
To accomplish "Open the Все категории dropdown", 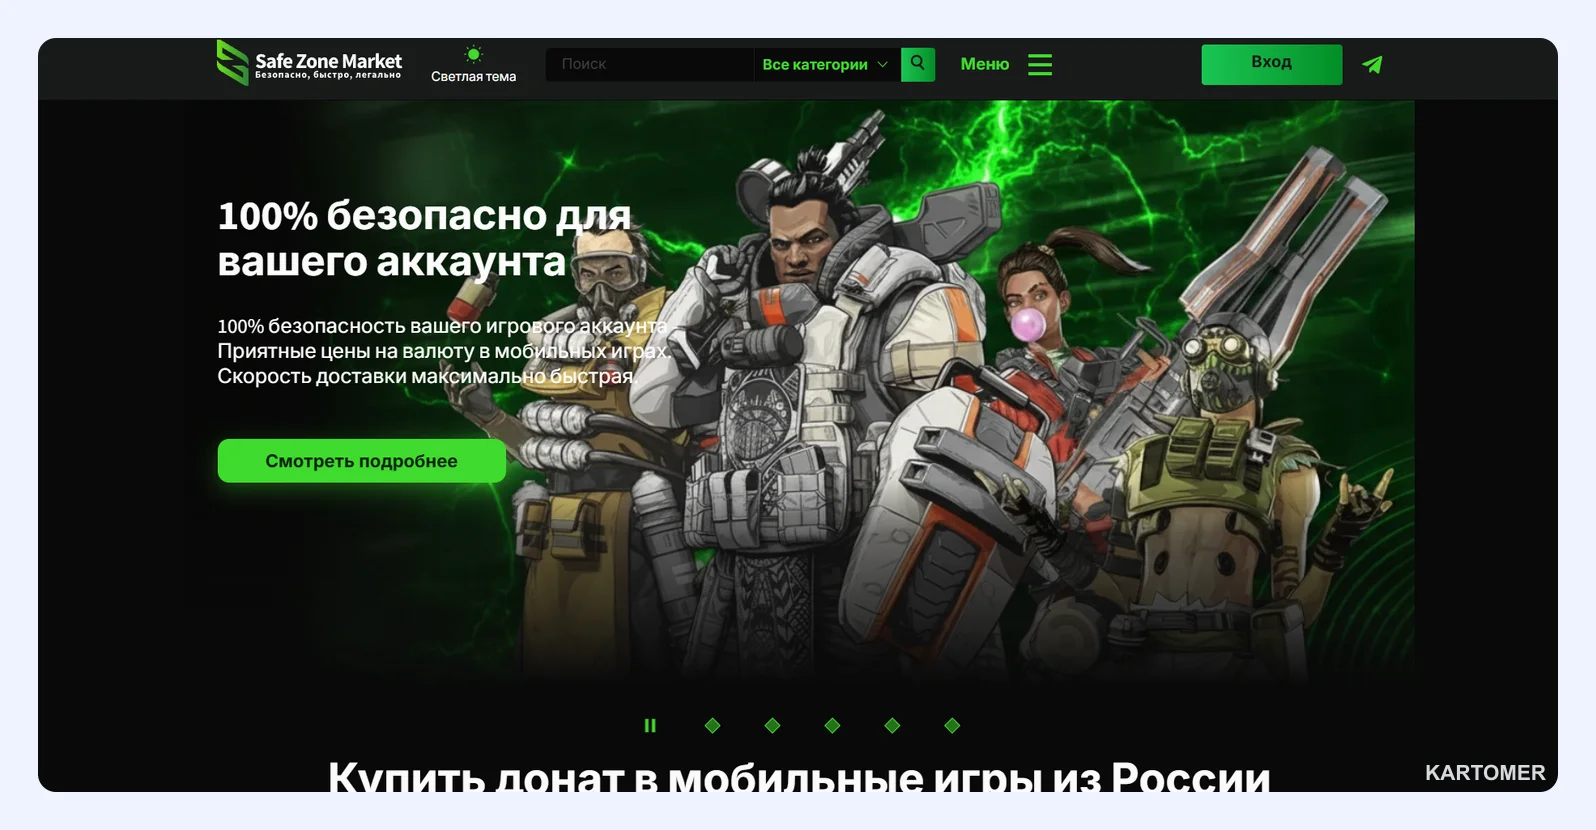I will pos(825,64).
